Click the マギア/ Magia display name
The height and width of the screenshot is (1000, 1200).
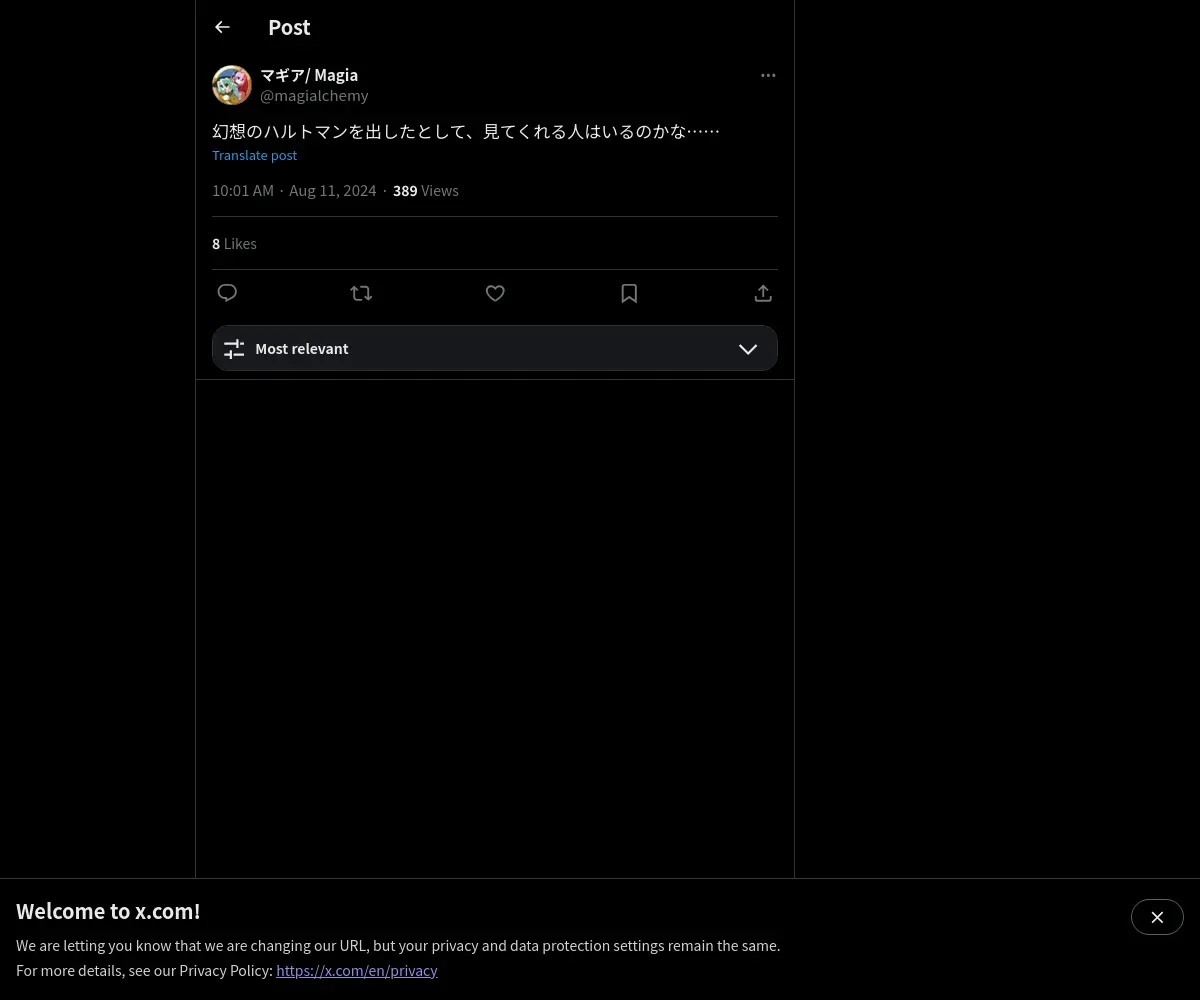point(309,75)
